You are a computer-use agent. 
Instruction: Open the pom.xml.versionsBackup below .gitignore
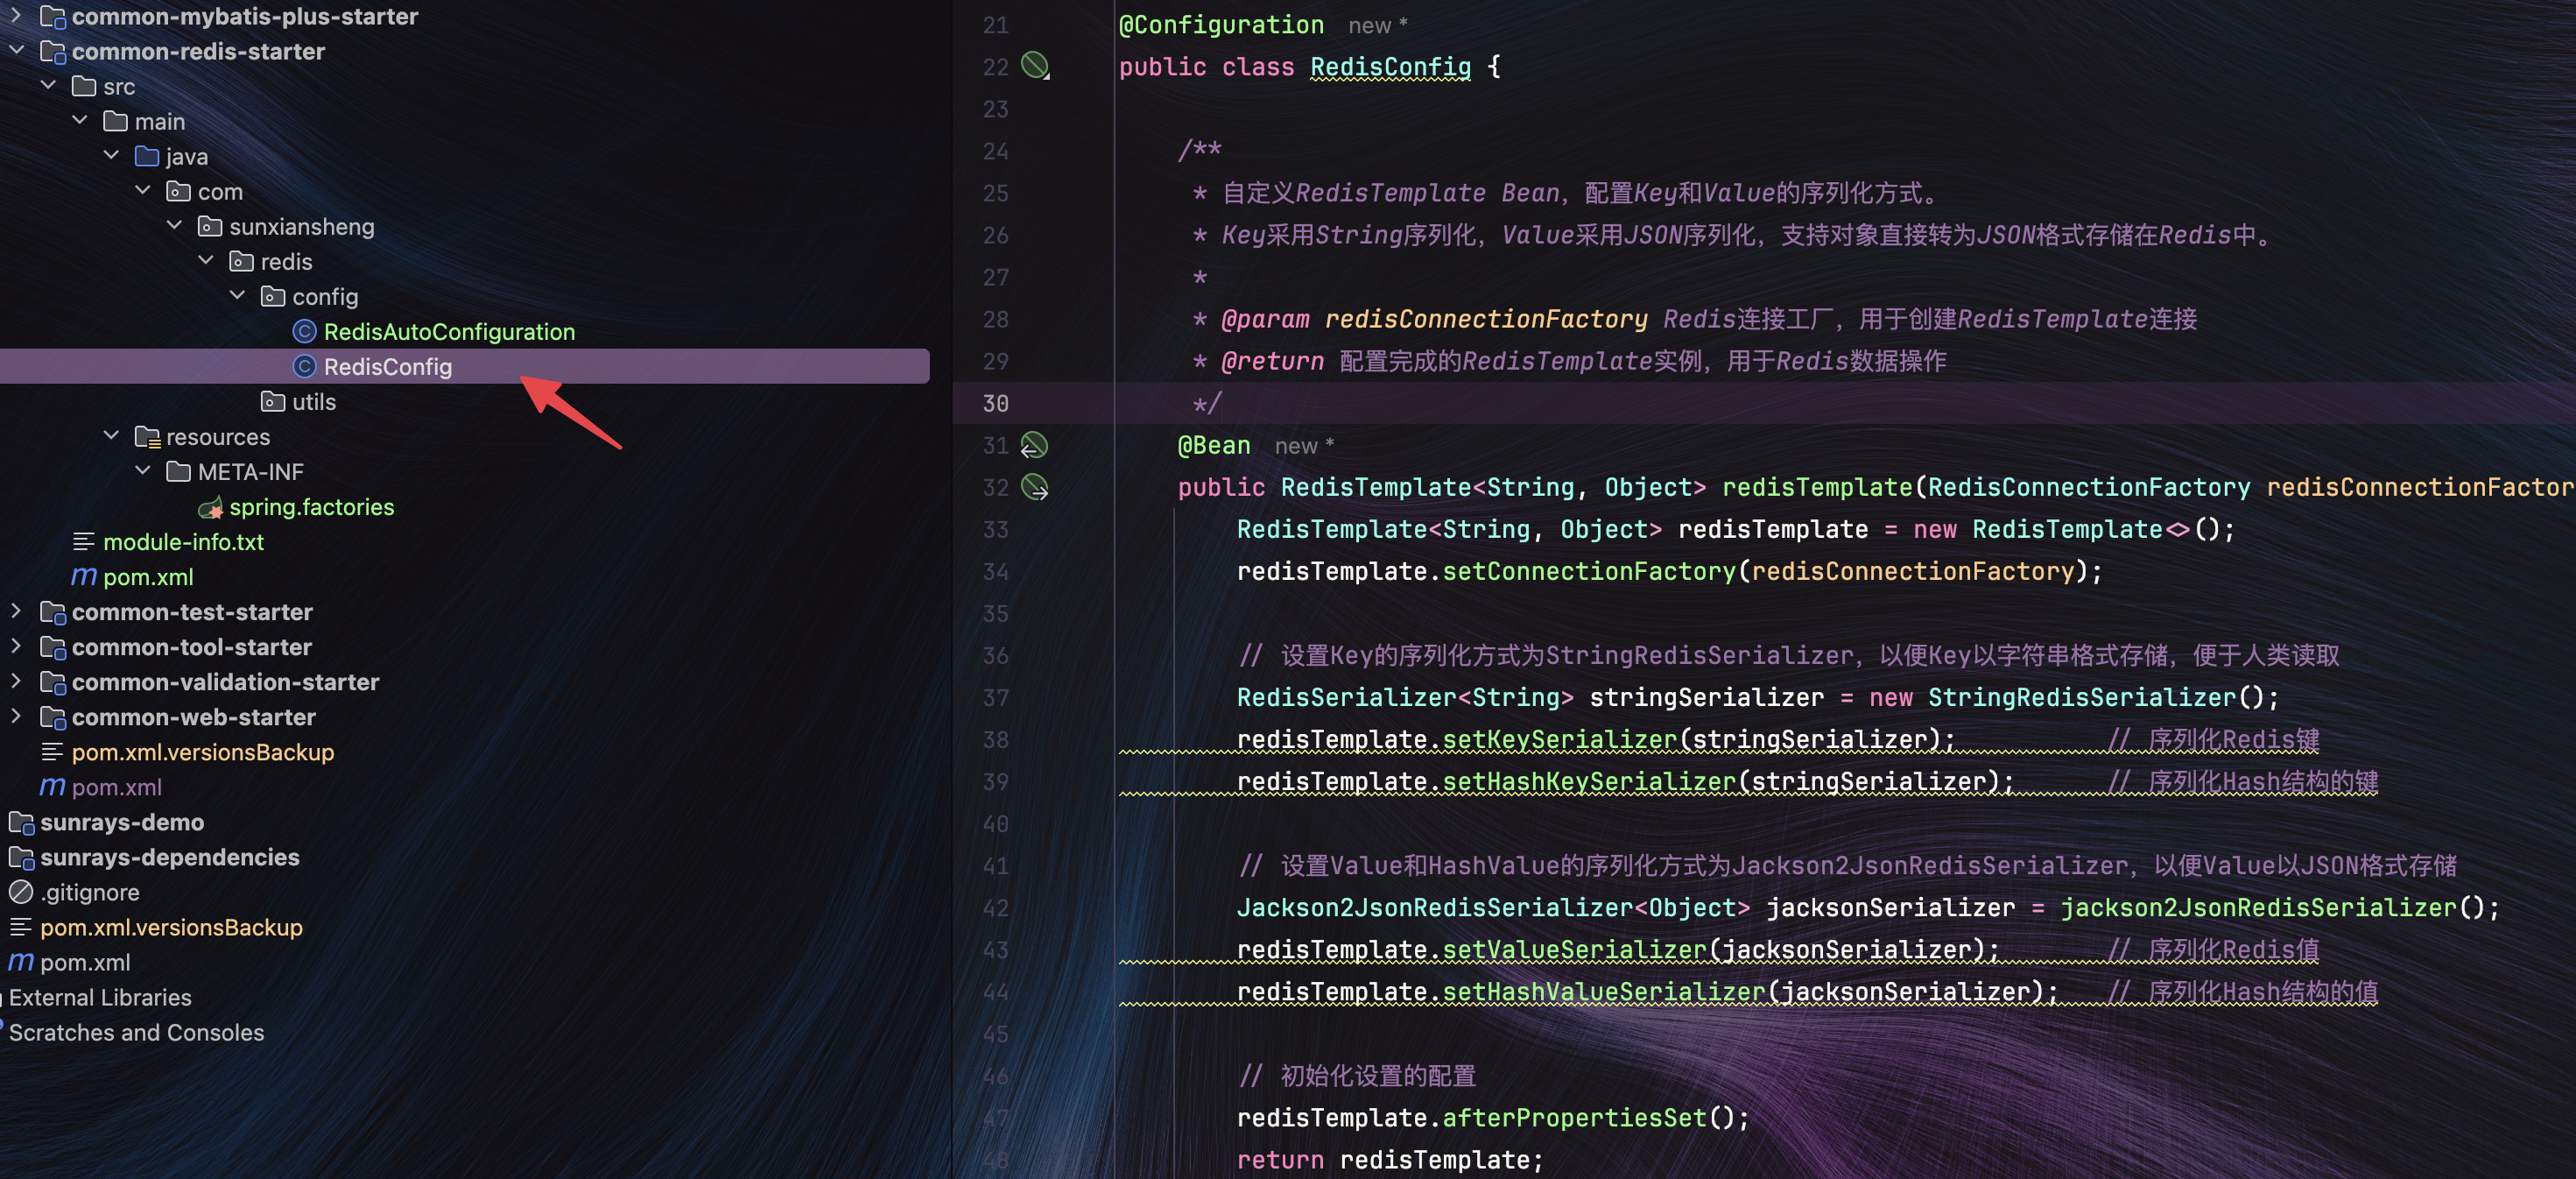click(x=171, y=927)
